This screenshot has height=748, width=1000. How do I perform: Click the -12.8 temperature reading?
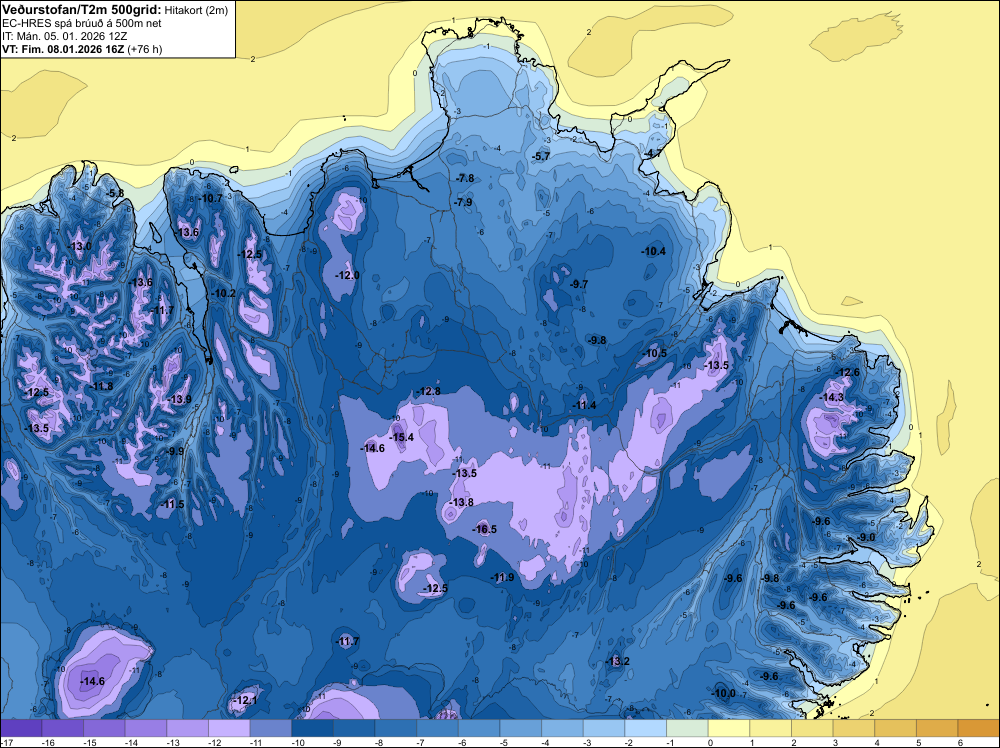click(x=428, y=391)
